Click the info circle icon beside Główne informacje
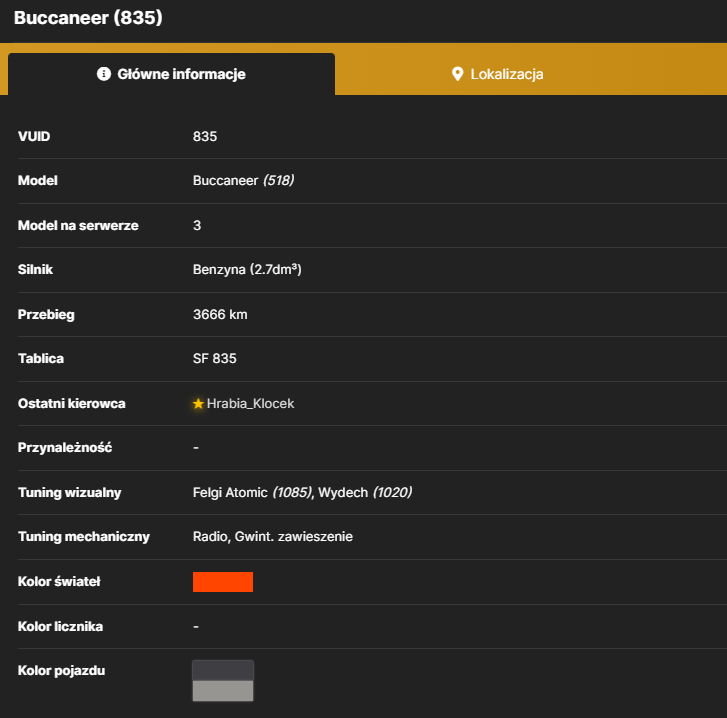 [104, 74]
